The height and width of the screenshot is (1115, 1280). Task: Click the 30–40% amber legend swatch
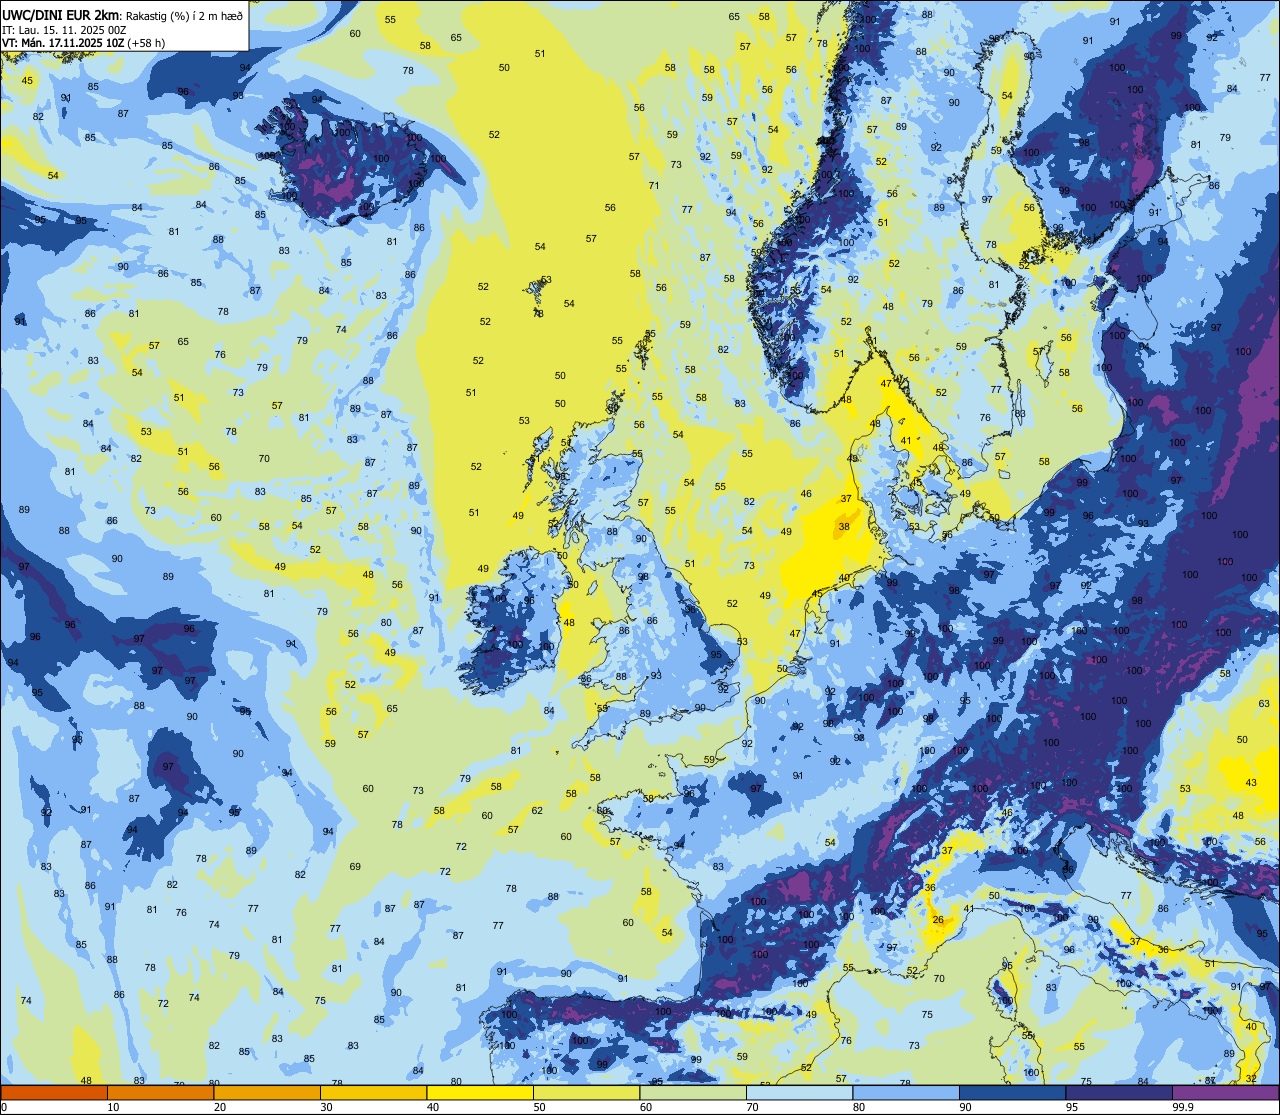click(x=373, y=1093)
